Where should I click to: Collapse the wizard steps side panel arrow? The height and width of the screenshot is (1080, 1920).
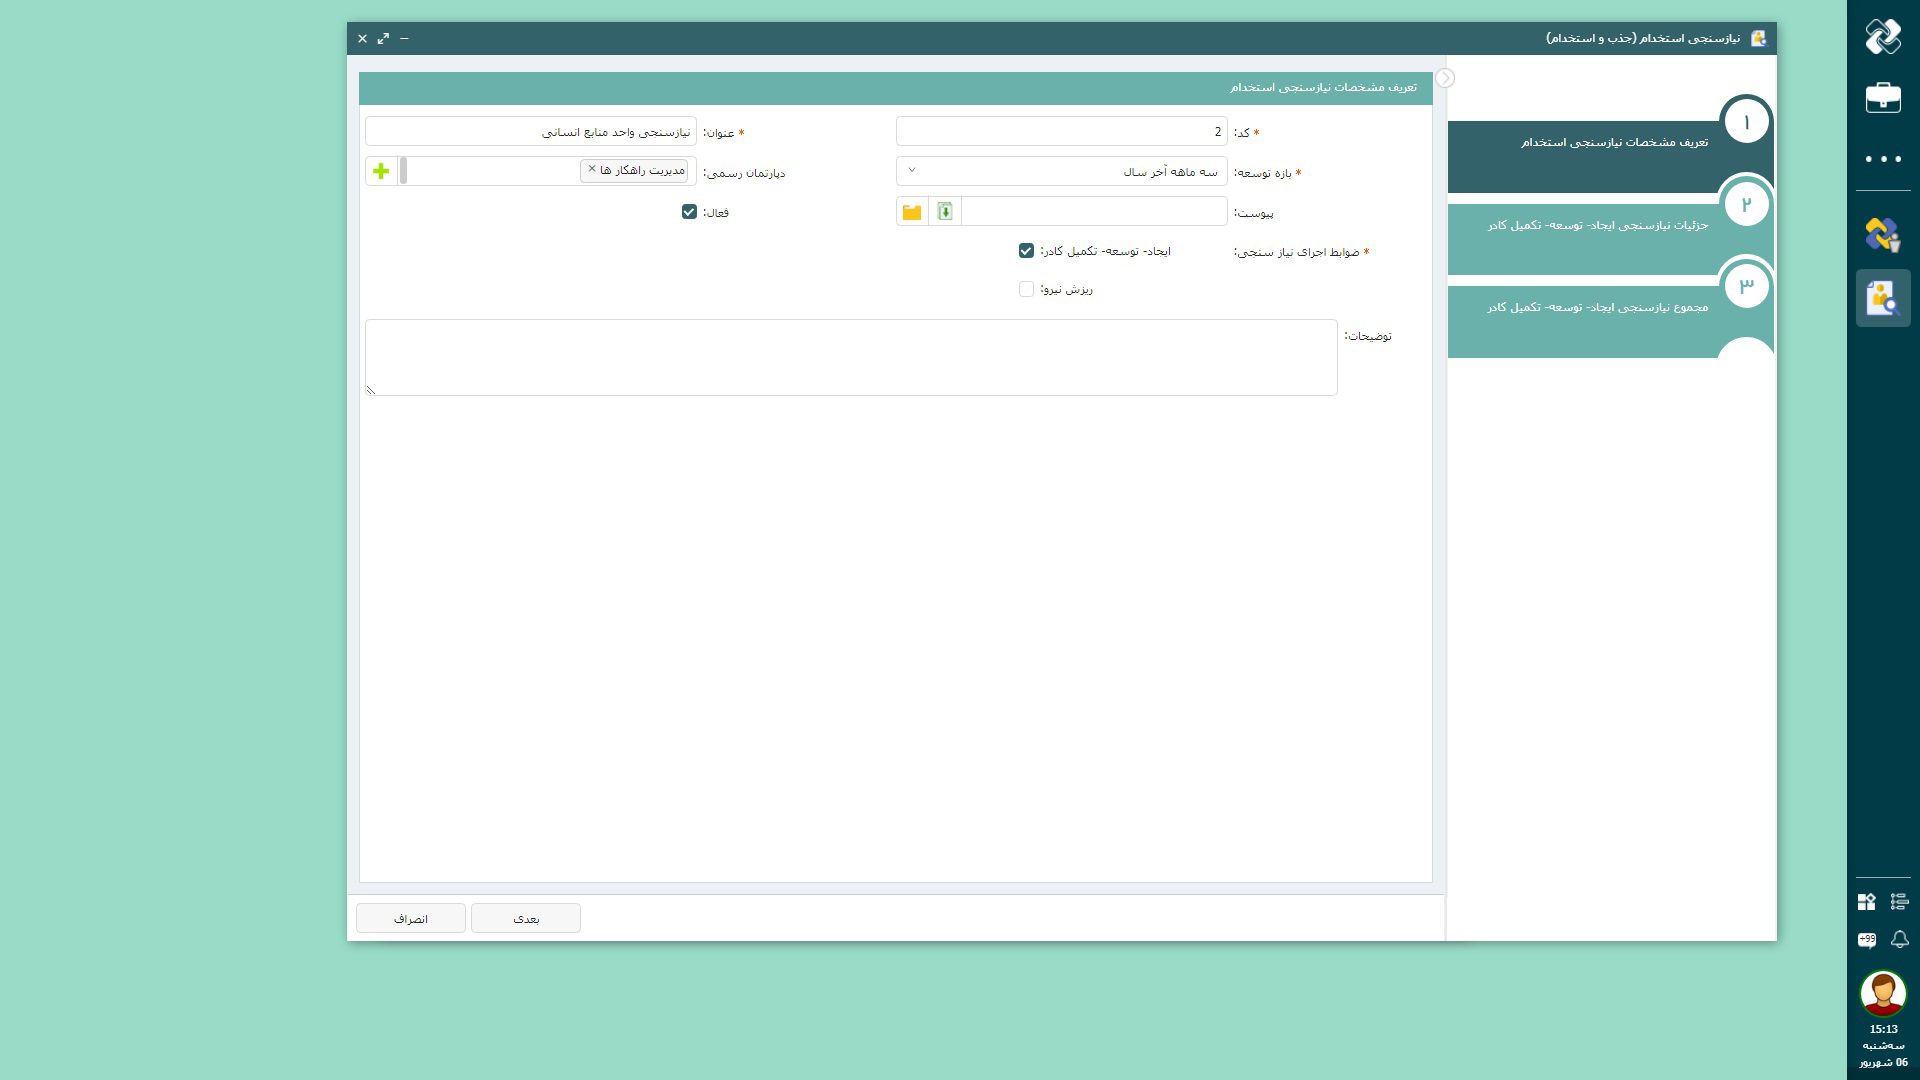pos(1445,78)
